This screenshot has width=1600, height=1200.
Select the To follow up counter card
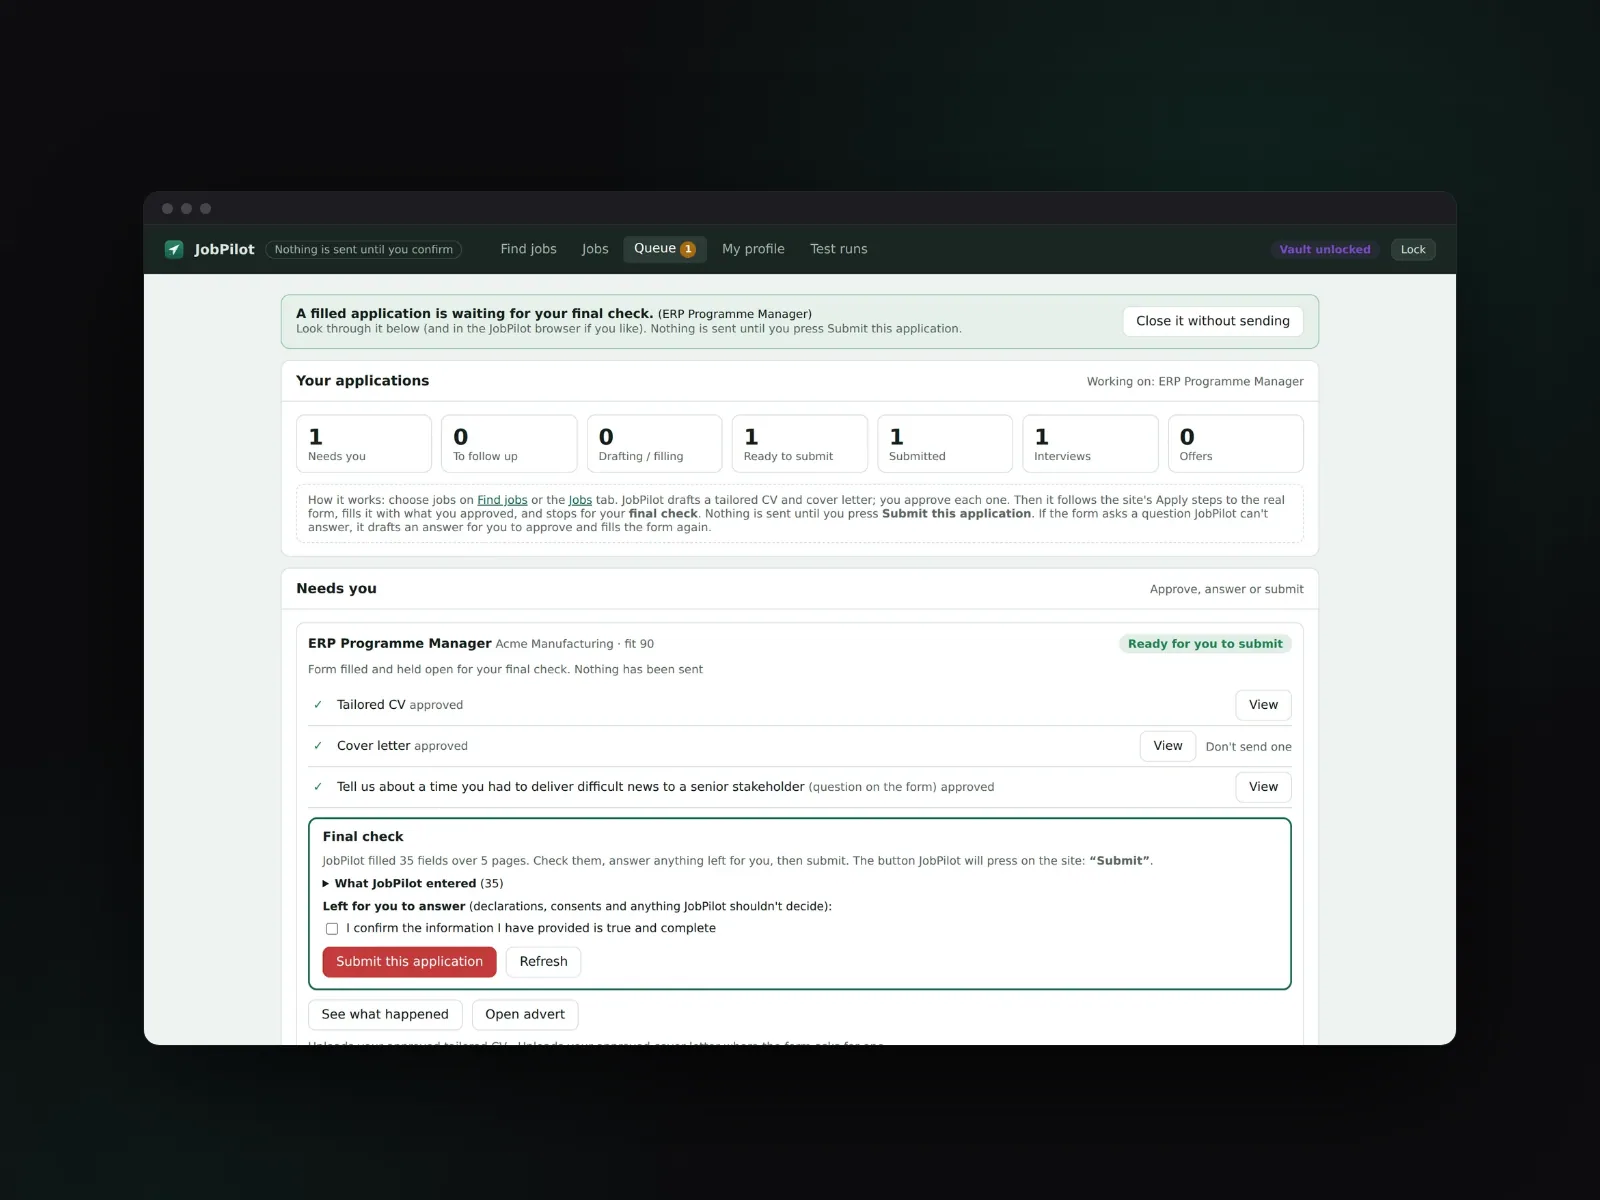click(x=509, y=444)
